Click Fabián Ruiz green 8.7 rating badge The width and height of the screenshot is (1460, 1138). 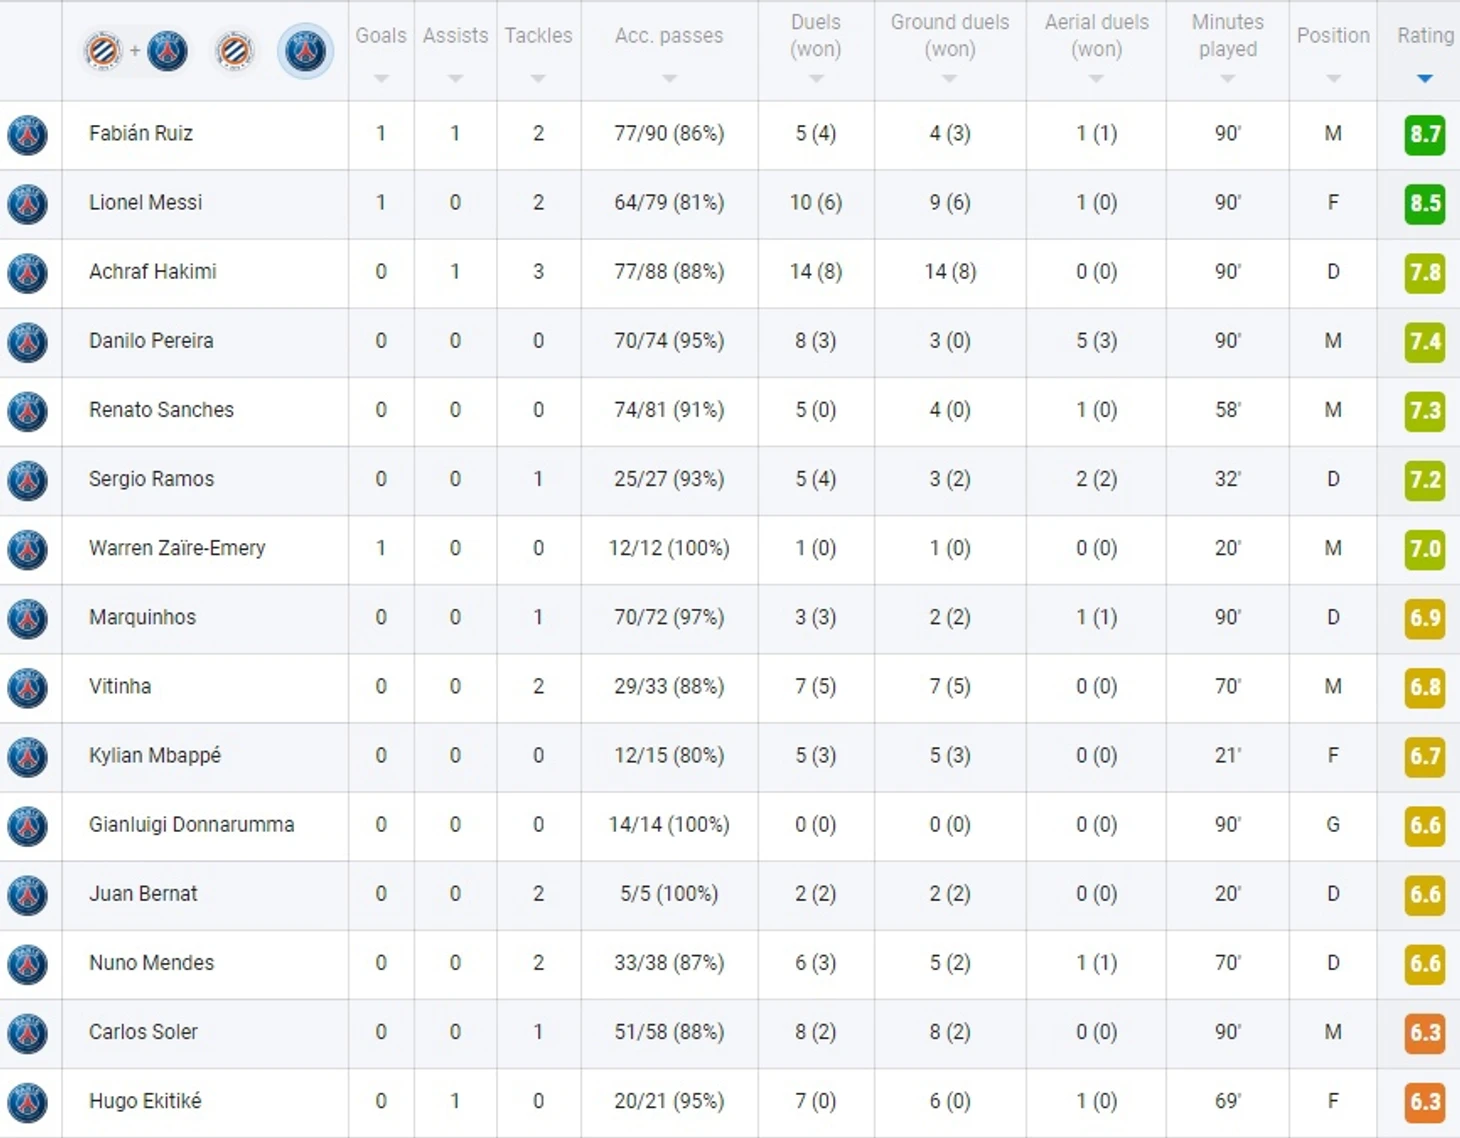(x=1425, y=135)
